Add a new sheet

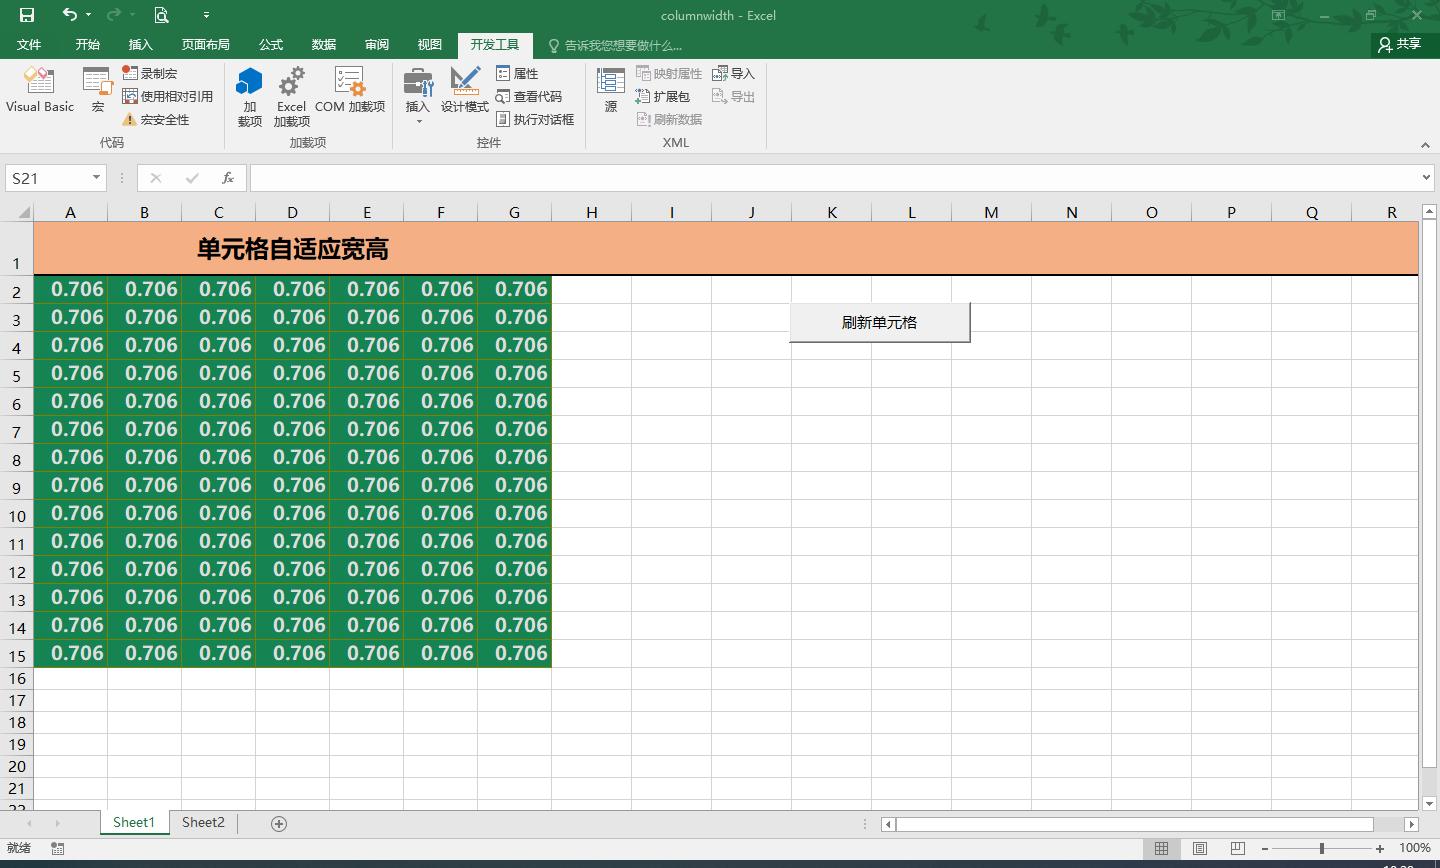pos(279,823)
